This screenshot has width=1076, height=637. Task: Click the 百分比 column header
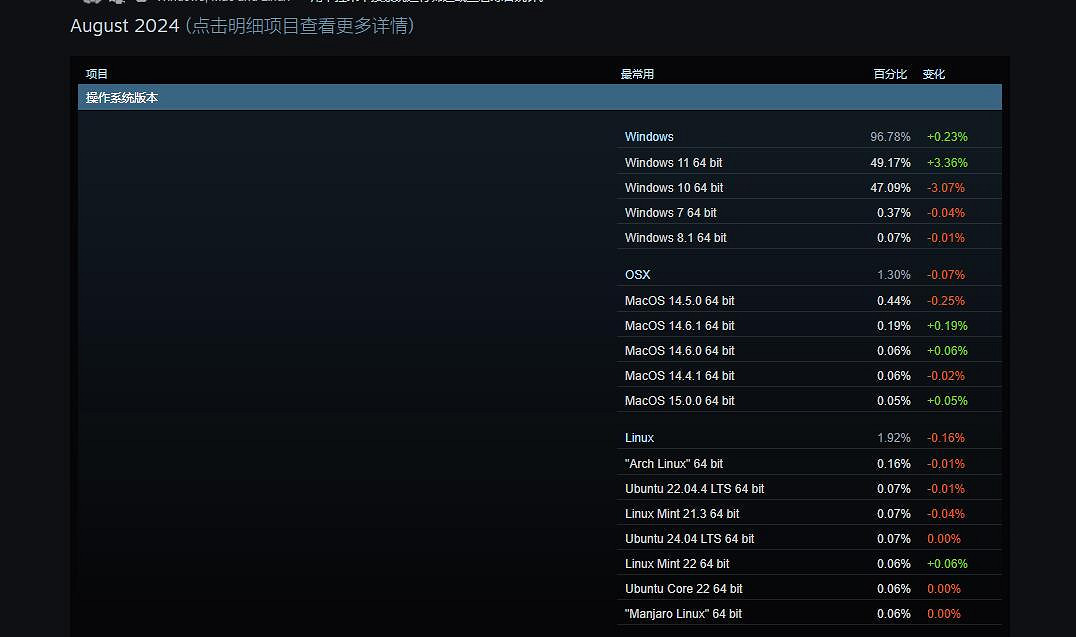(x=890, y=73)
